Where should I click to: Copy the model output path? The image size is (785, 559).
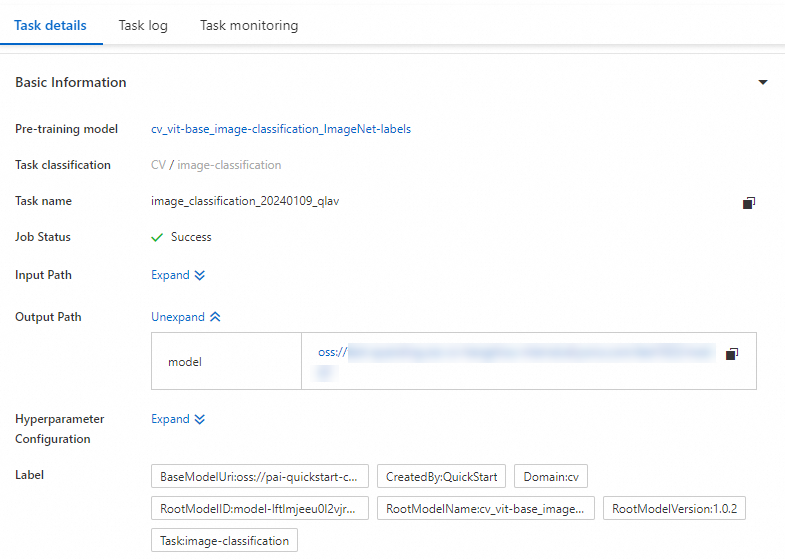(x=732, y=354)
